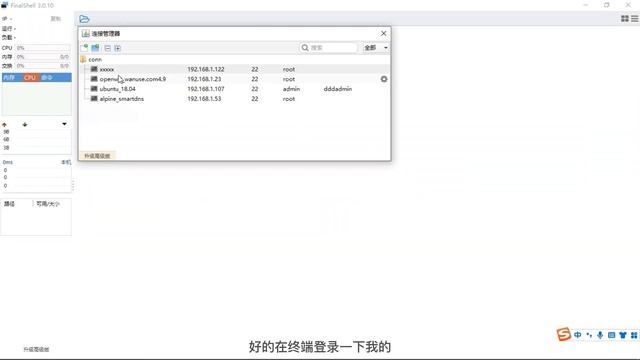Click the Sogou toolbox grid icon
The width and height of the screenshot is (640, 360).
tap(634, 335)
